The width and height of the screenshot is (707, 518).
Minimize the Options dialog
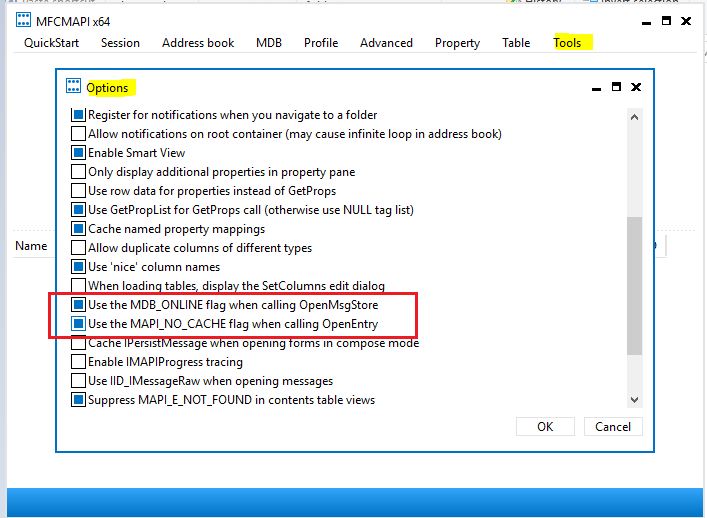[x=596, y=87]
